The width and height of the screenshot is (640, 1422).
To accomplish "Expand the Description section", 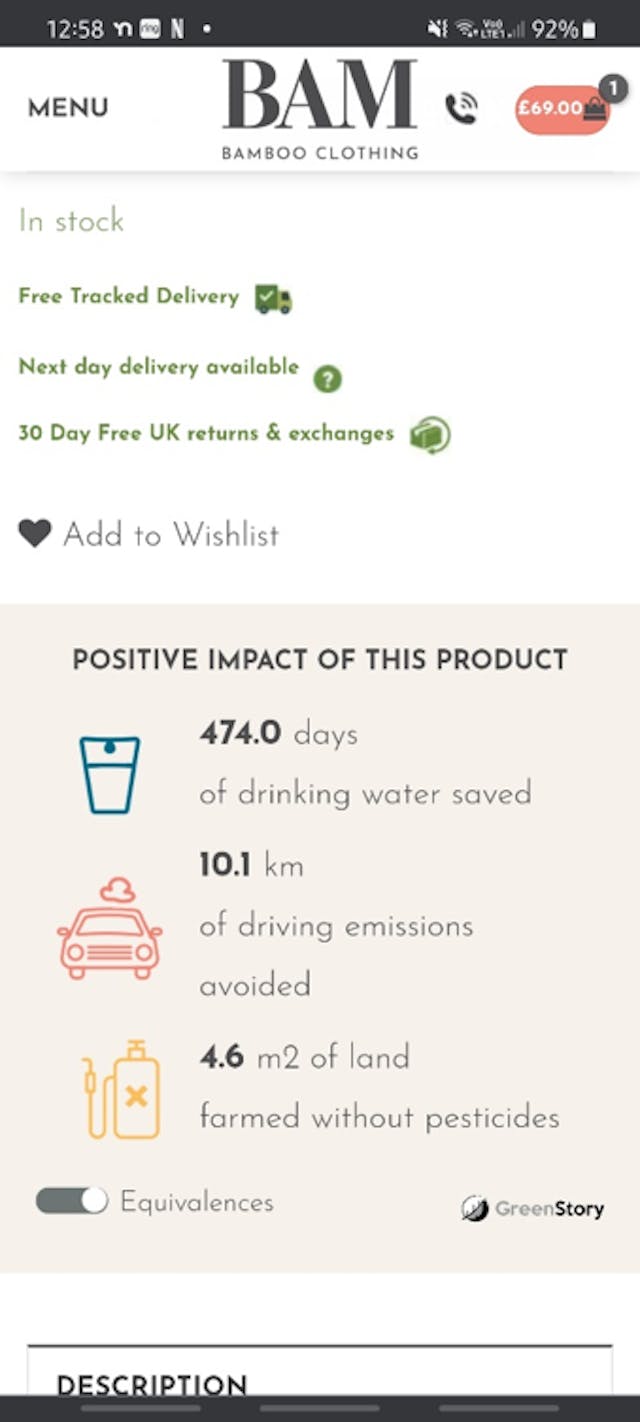I will (152, 1383).
